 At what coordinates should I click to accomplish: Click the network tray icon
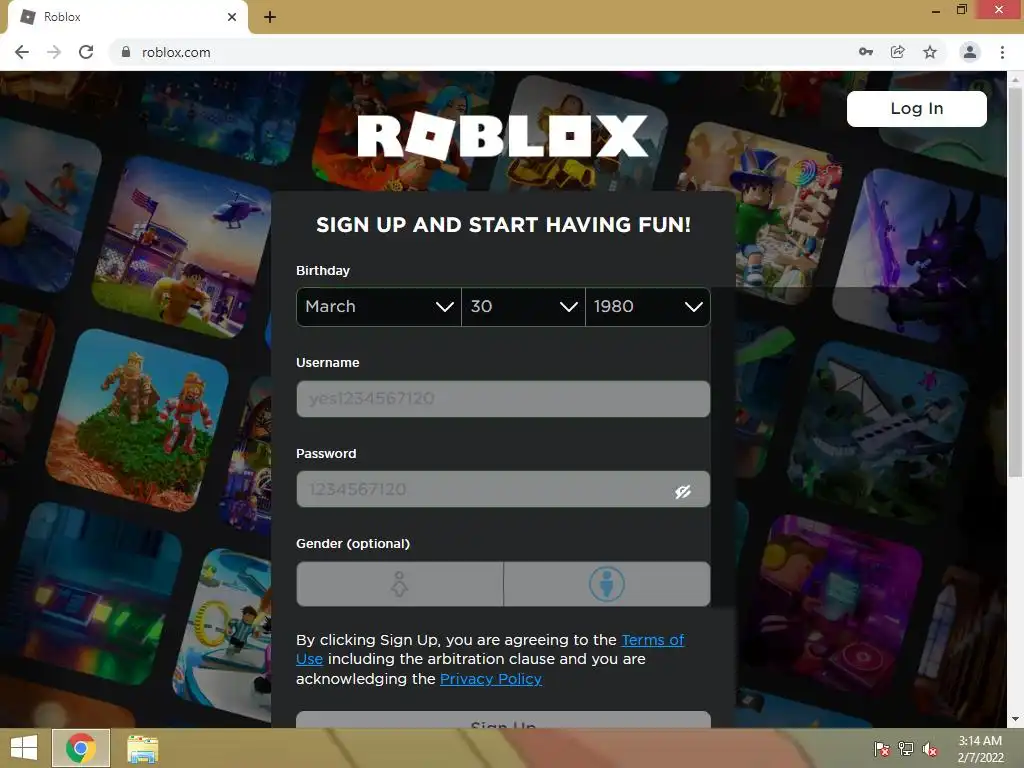pos(906,748)
